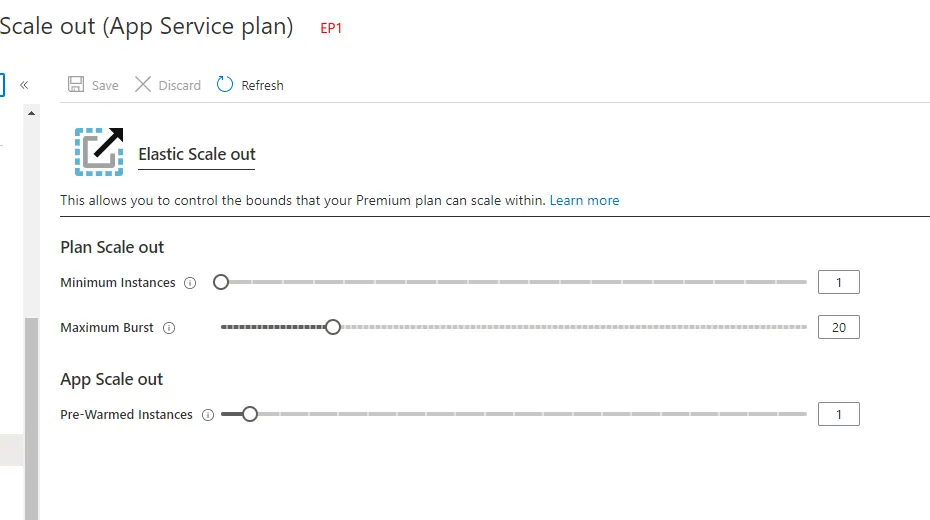Click the EP1 plan tier label

[x=331, y=29]
